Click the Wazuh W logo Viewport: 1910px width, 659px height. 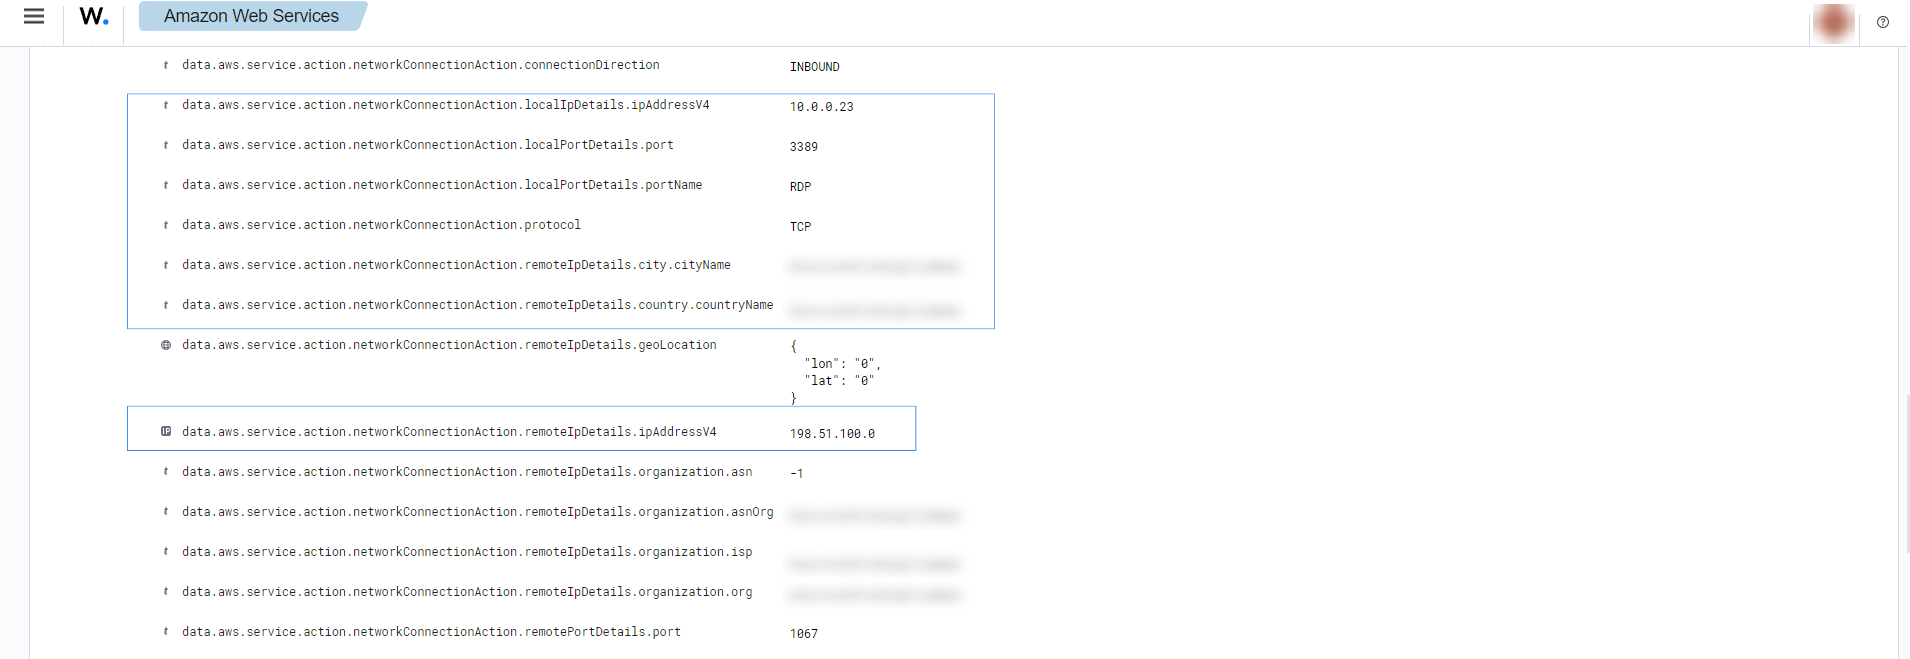[x=93, y=17]
